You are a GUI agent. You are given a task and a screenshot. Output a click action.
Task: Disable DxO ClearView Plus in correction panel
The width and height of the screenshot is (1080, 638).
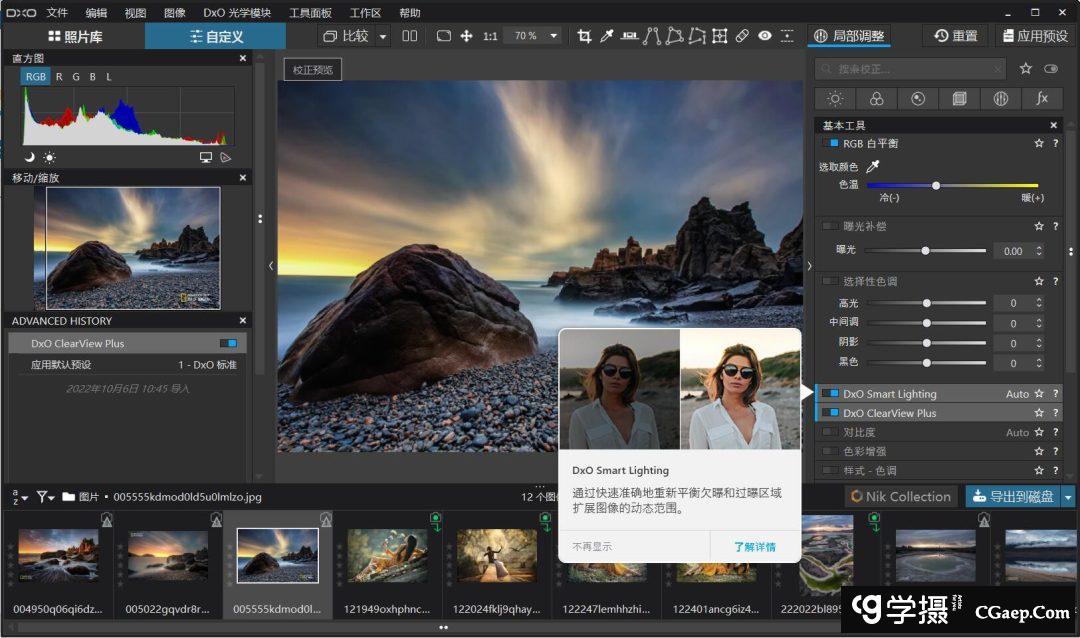pyautogui.click(x=830, y=413)
